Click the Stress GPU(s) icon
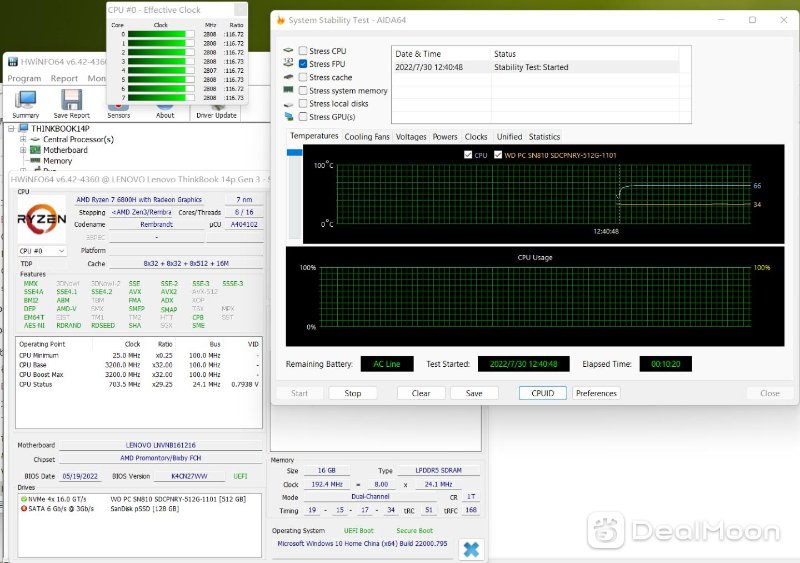Viewport: 800px width, 563px height. [288, 116]
